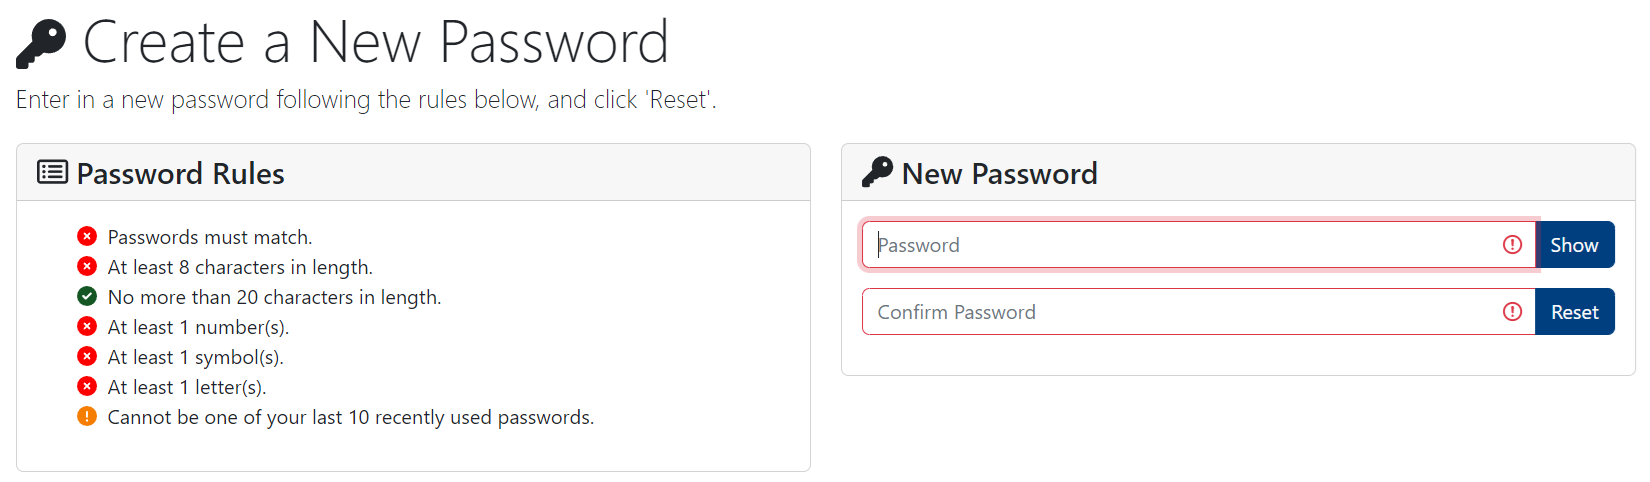Click the list icon next to Password Rules

[x=52, y=172]
